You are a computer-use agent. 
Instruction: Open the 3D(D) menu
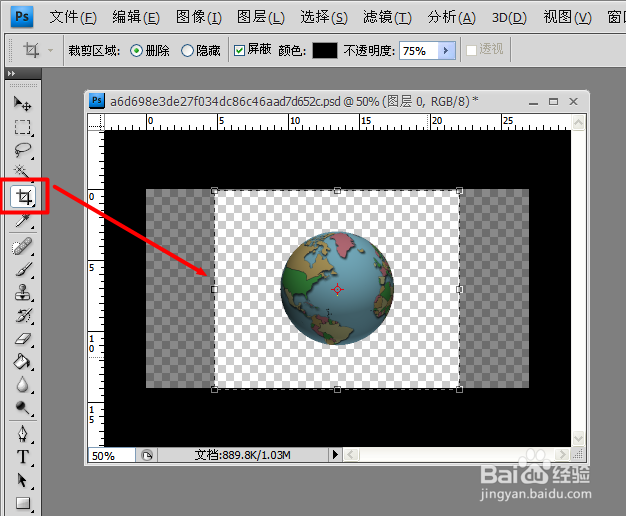click(509, 17)
